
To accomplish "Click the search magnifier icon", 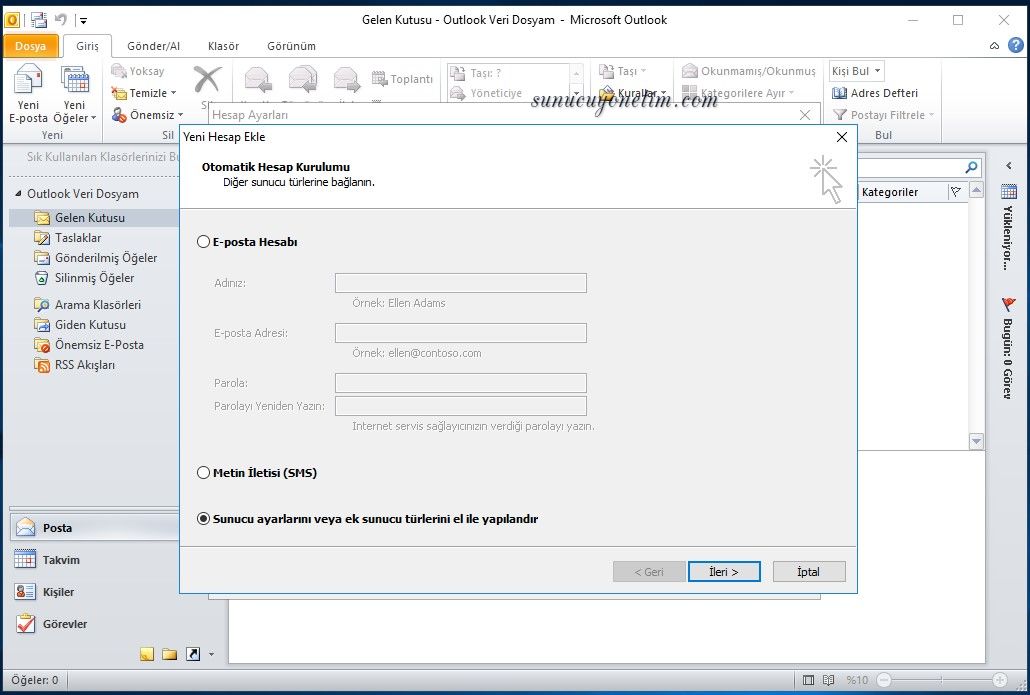I will coord(972,167).
